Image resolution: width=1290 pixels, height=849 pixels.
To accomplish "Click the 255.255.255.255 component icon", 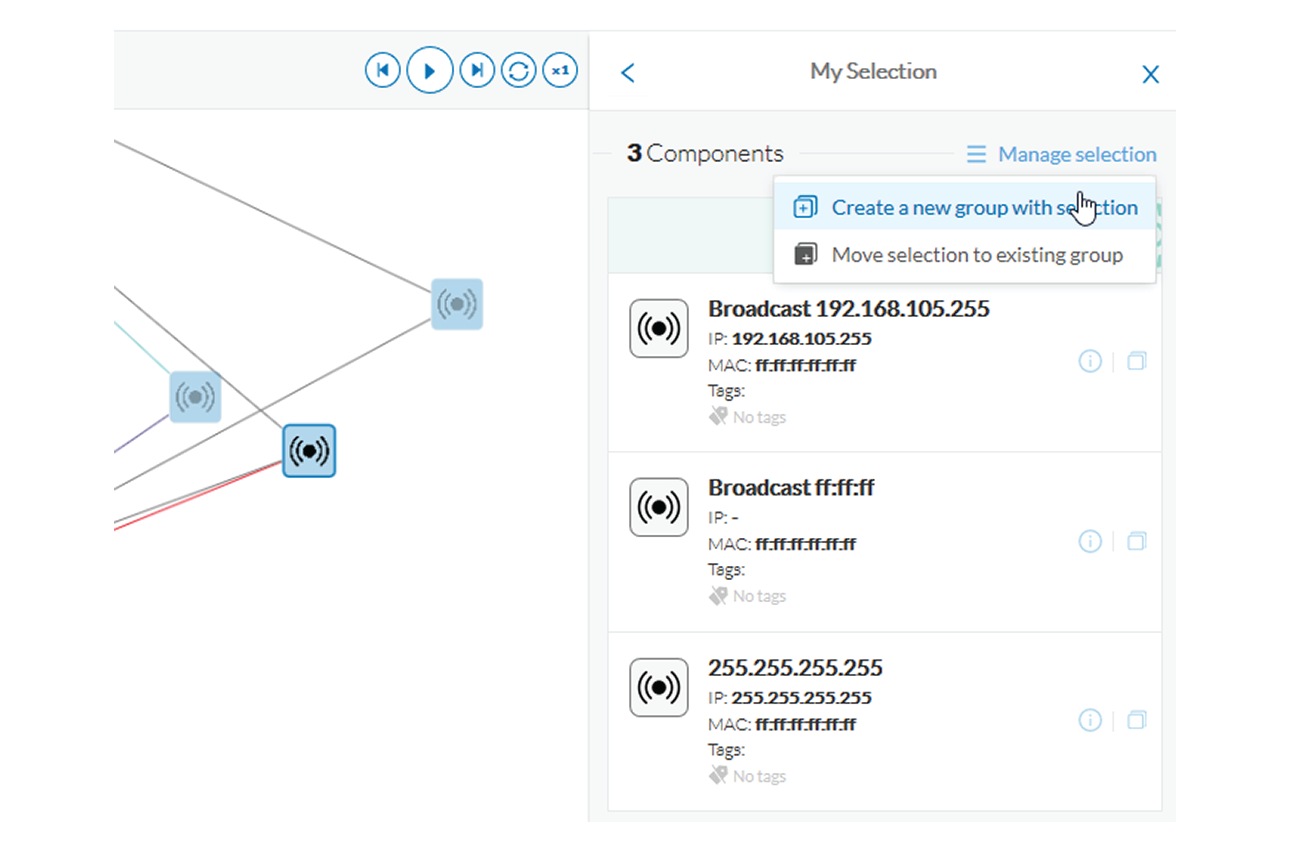I will click(659, 687).
